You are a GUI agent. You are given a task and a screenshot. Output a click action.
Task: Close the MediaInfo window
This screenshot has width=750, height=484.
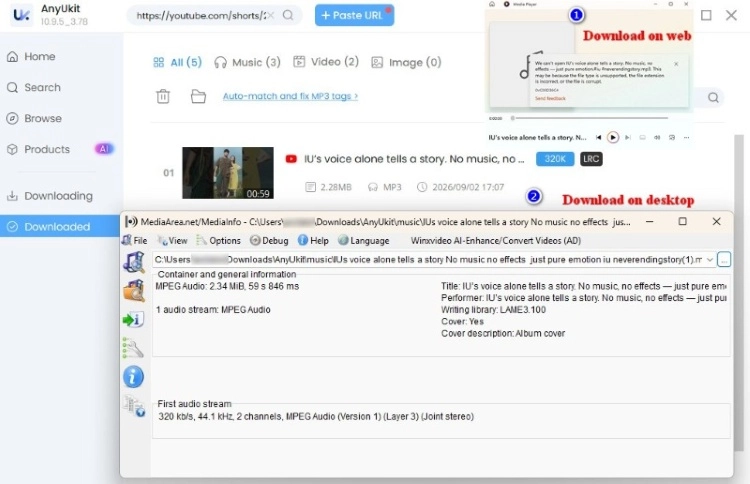[717, 221]
